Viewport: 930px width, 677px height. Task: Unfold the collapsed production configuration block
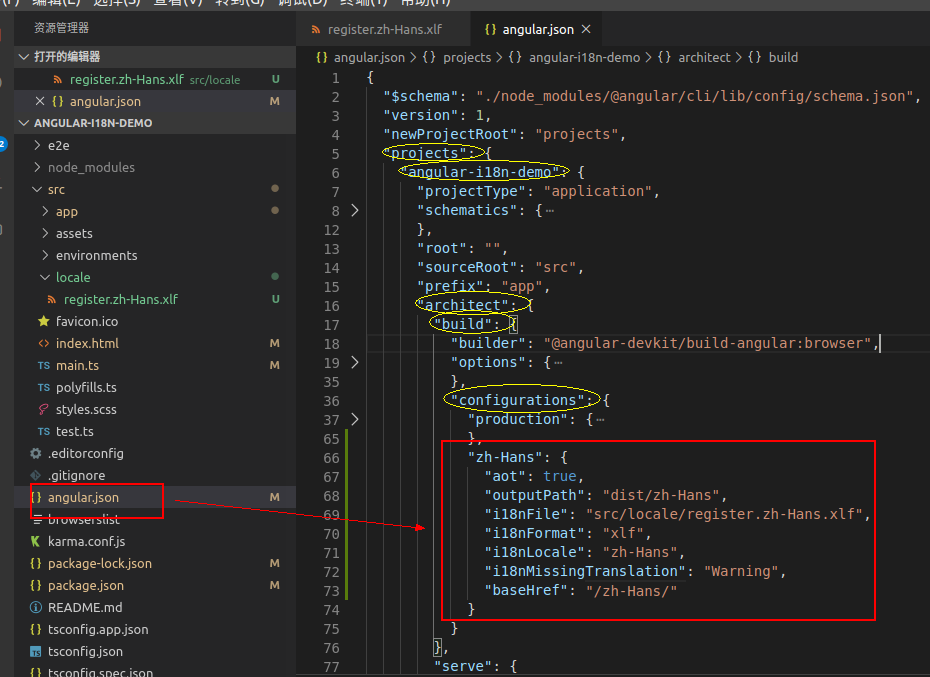coord(354,419)
